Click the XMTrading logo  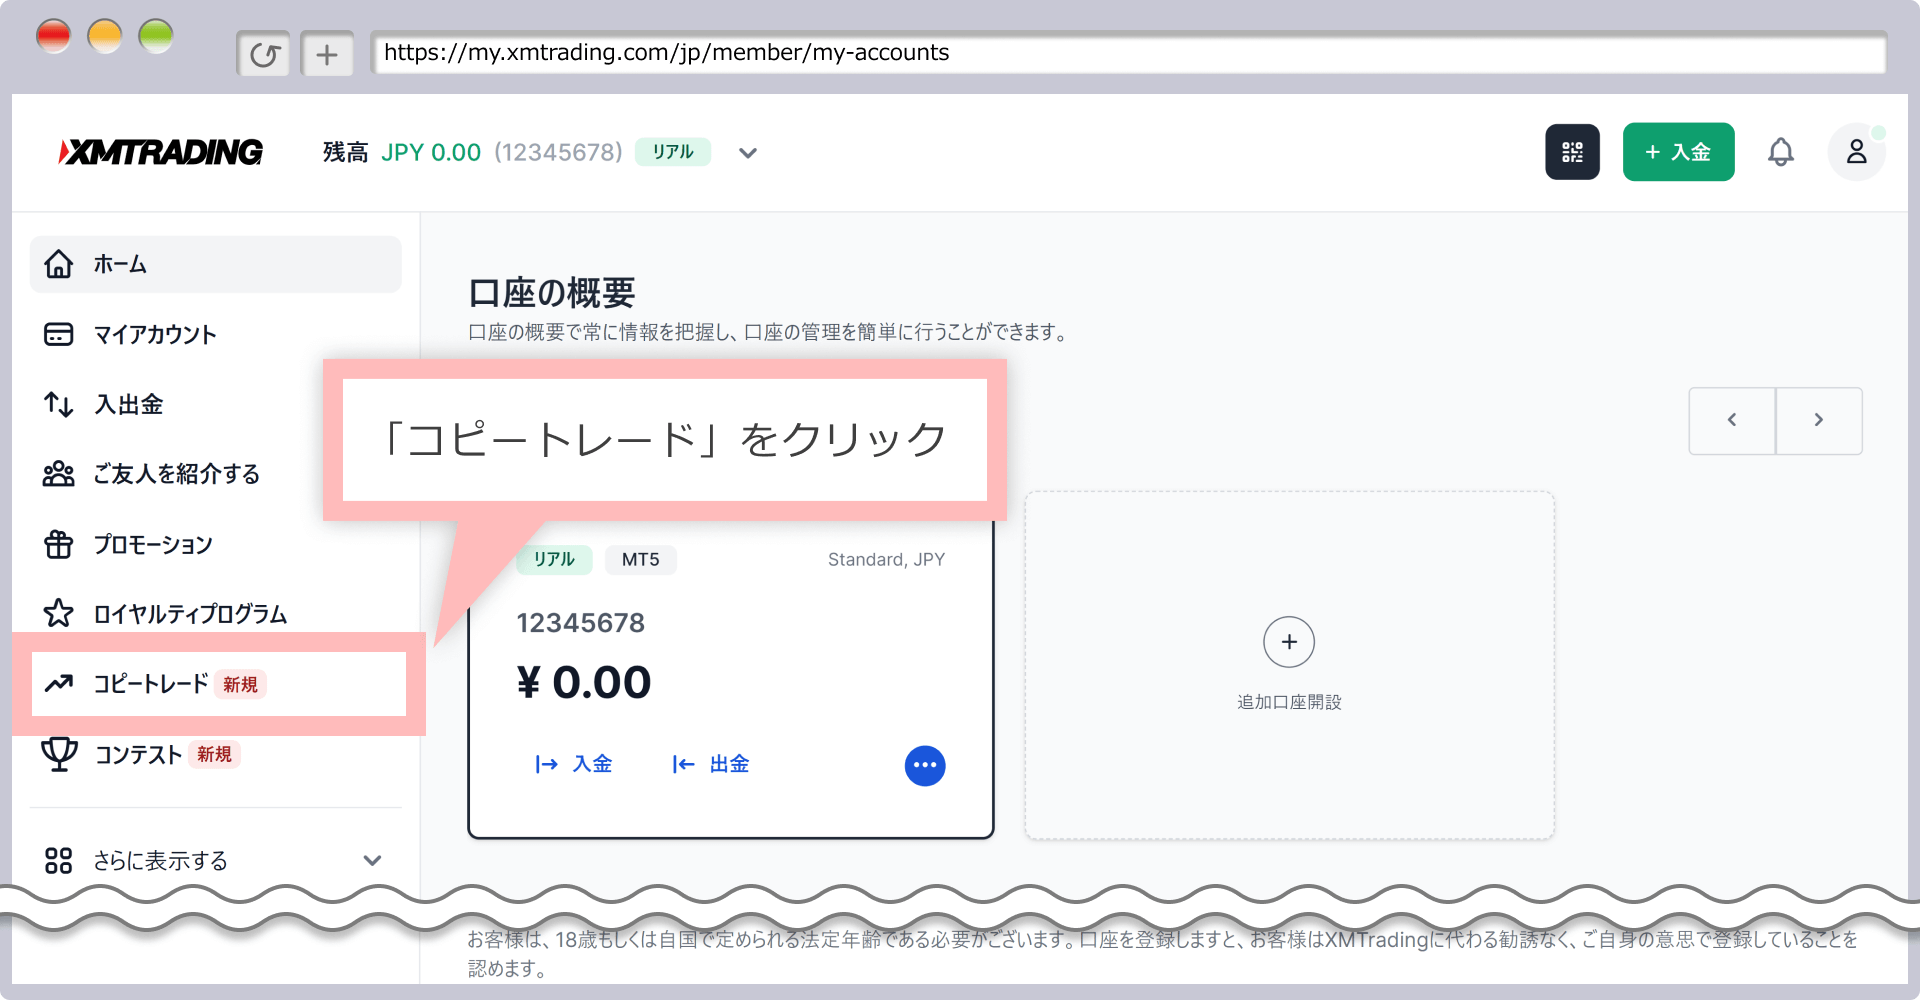(161, 152)
